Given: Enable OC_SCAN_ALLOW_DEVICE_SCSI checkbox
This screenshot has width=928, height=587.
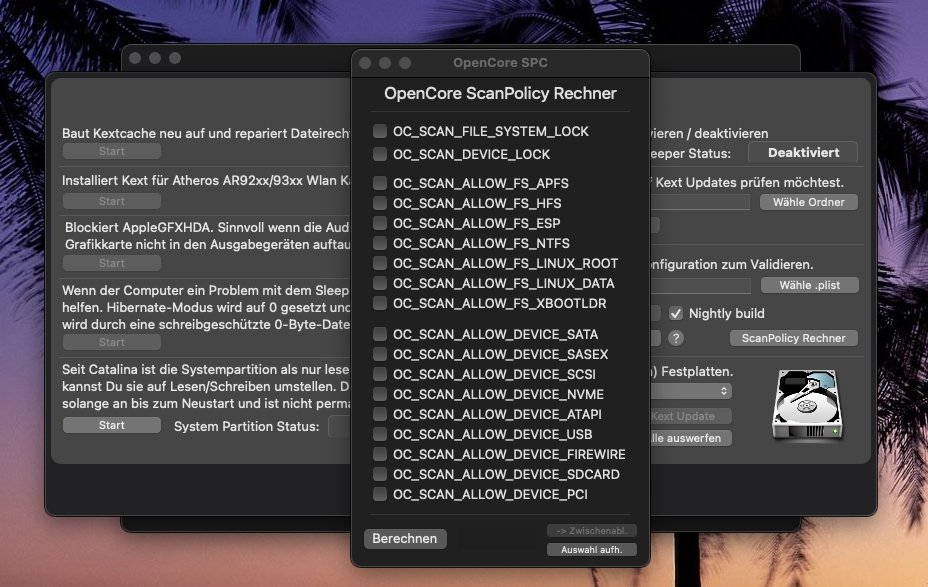Looking at the screenshot, I should (380, 374).
